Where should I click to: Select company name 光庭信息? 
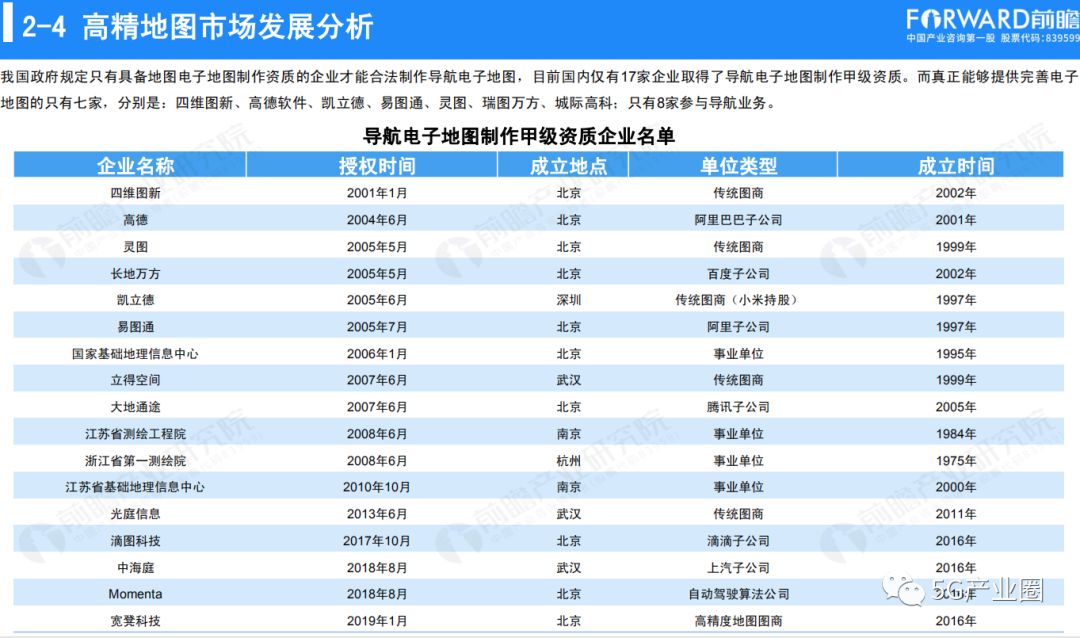[135, 513]
